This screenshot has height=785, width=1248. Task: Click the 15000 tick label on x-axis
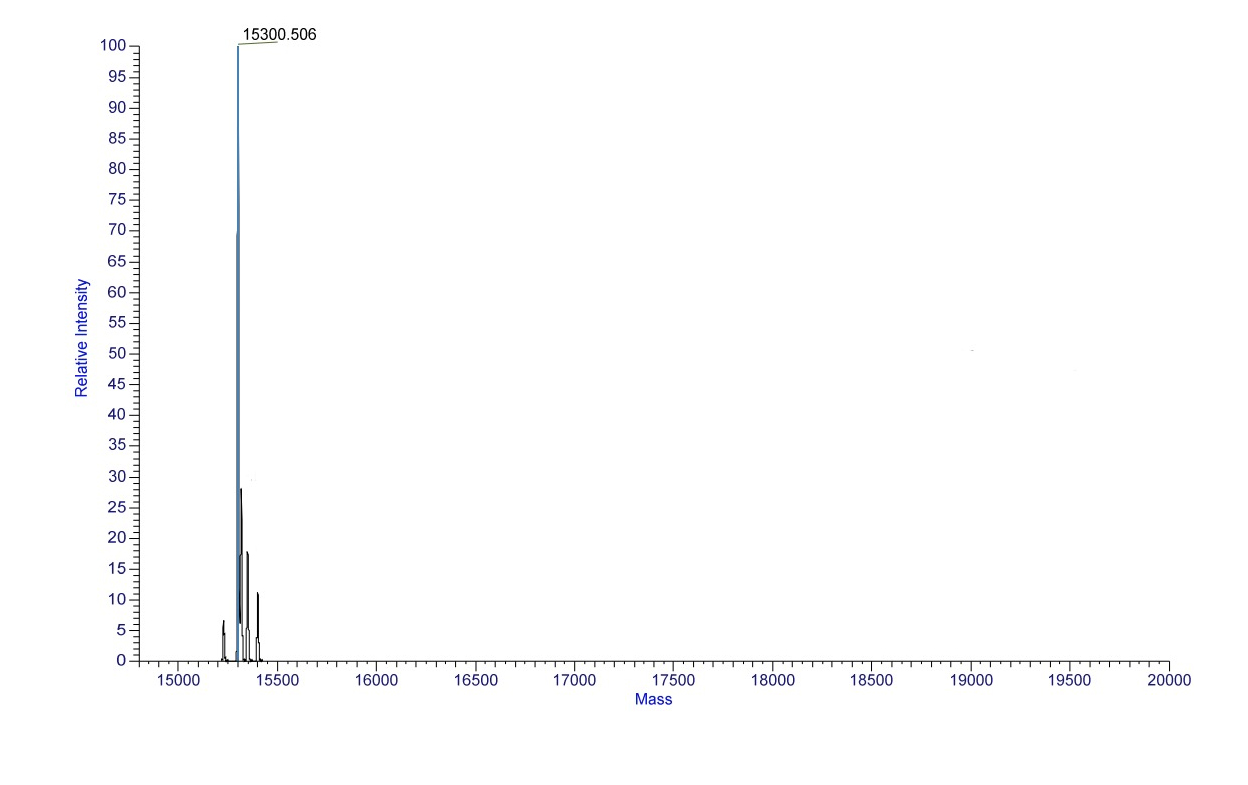pyautogui.click(x=177, y=680)
